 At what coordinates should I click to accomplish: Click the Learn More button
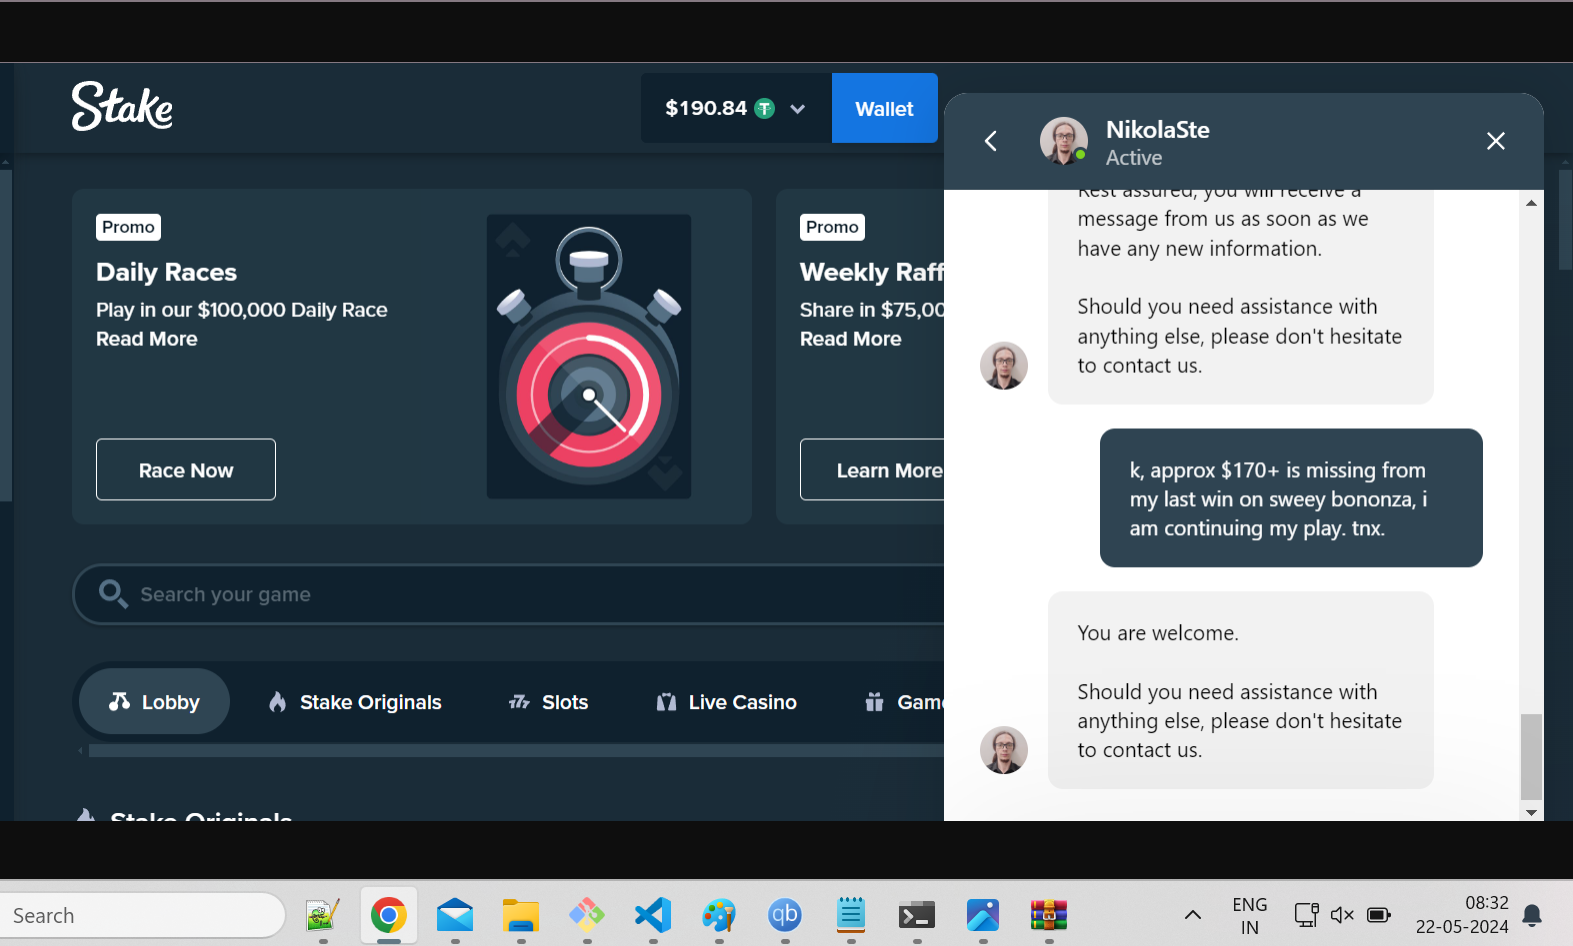(873, 469)
